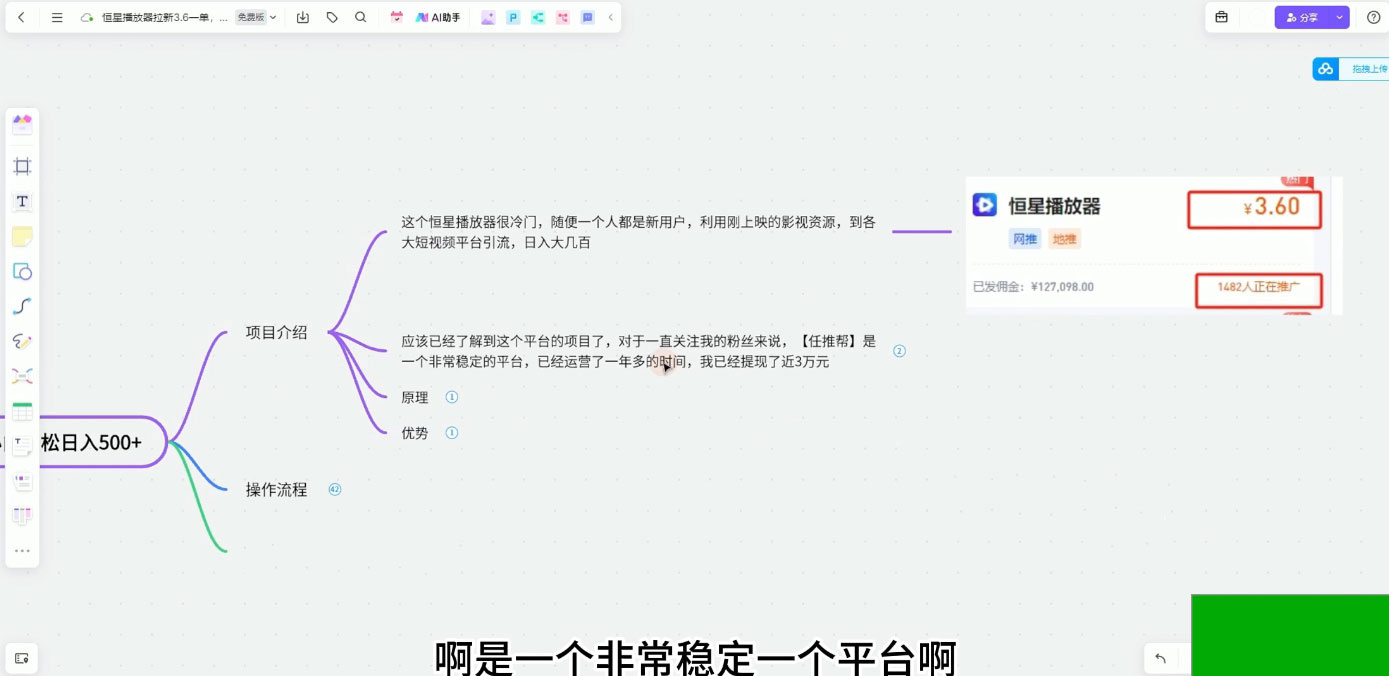Open the templates shapes library
This screenshot has width=1389, height=676.
pyautogui.click(x=22, y=124)
